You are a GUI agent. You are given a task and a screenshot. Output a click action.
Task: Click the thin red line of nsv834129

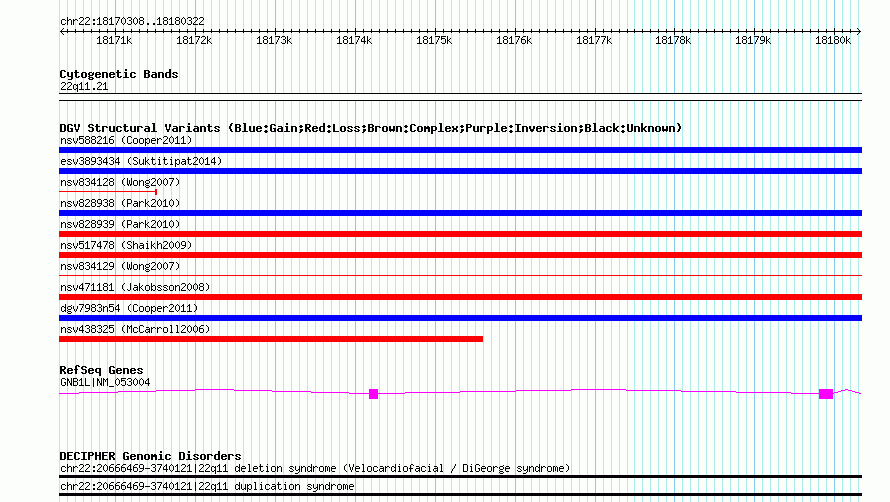click(460, 275)
